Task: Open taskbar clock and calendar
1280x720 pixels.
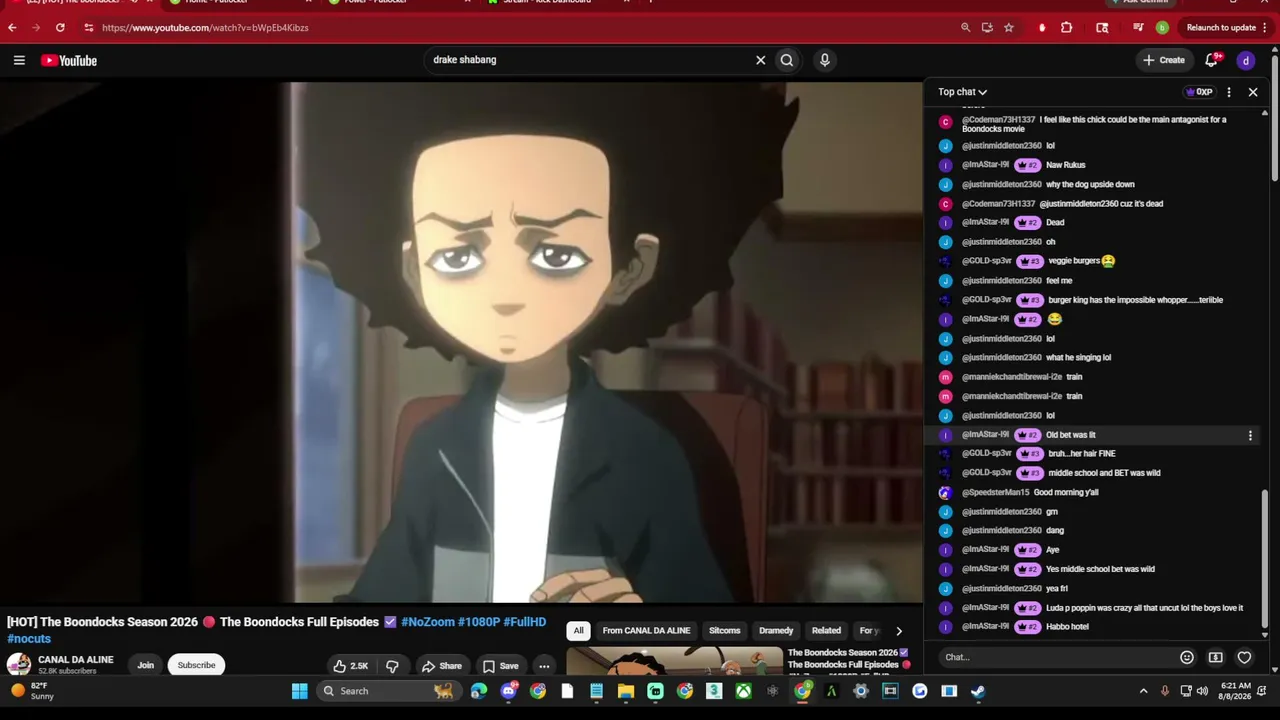Action: [x=1236, y=691]
